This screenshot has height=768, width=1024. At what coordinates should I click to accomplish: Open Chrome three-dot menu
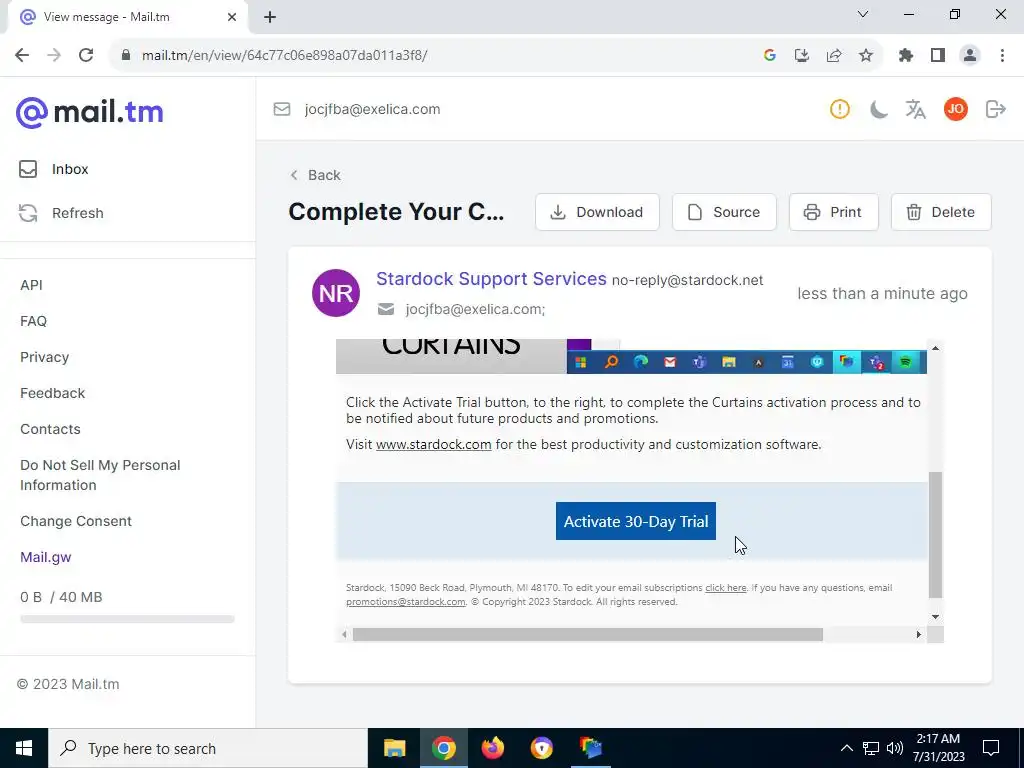pyautogui.click(x=1002, y=56)
